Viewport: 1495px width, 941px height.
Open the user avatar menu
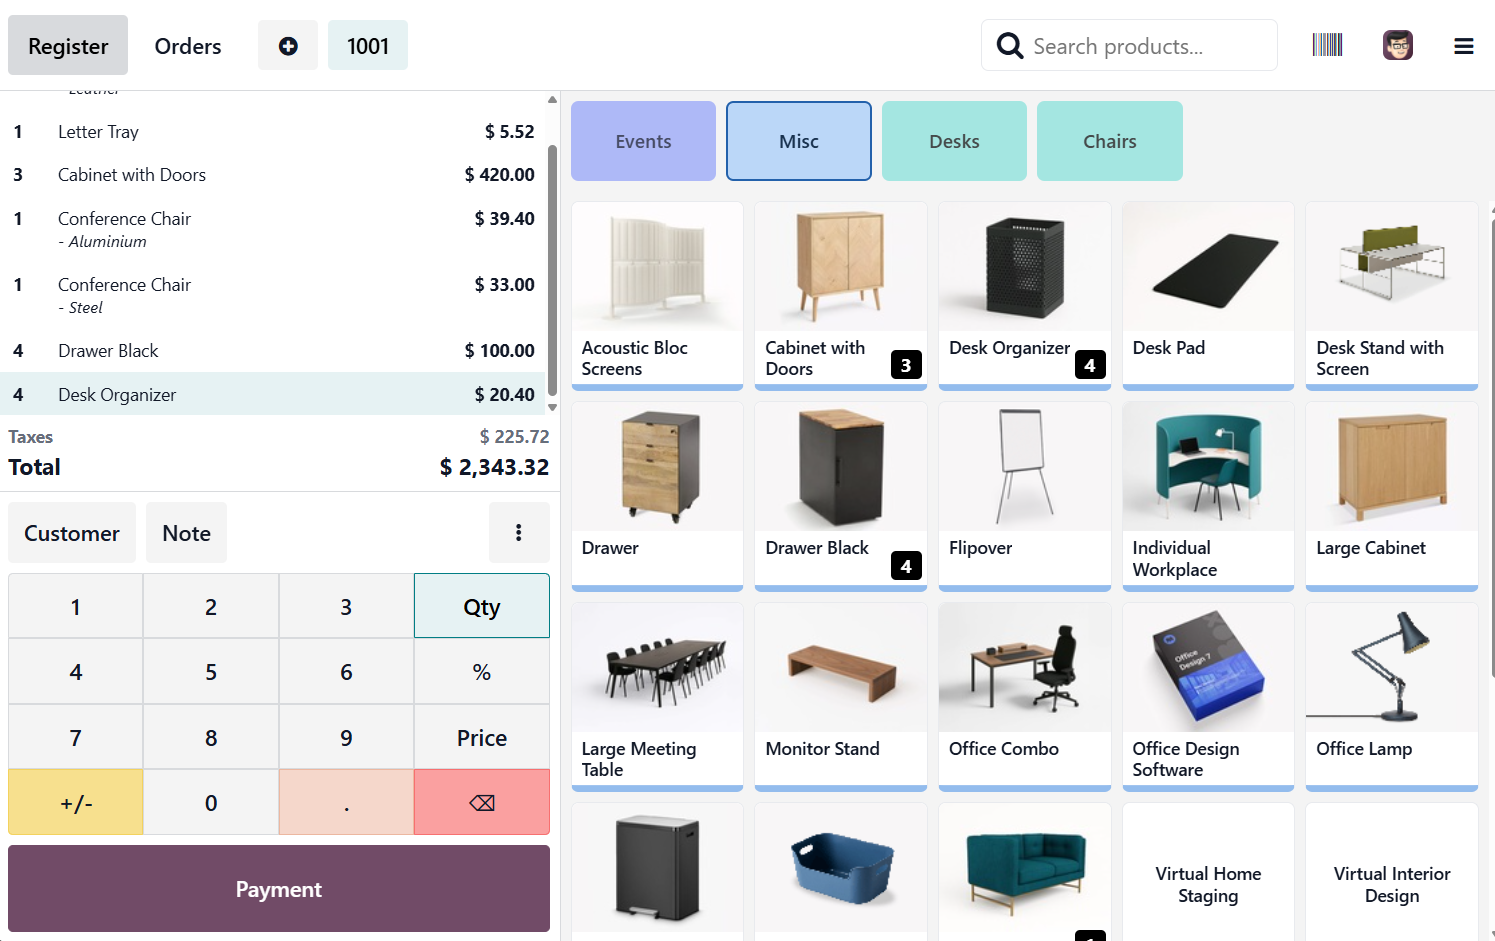pyautogui.click(x=1397, y=45)
